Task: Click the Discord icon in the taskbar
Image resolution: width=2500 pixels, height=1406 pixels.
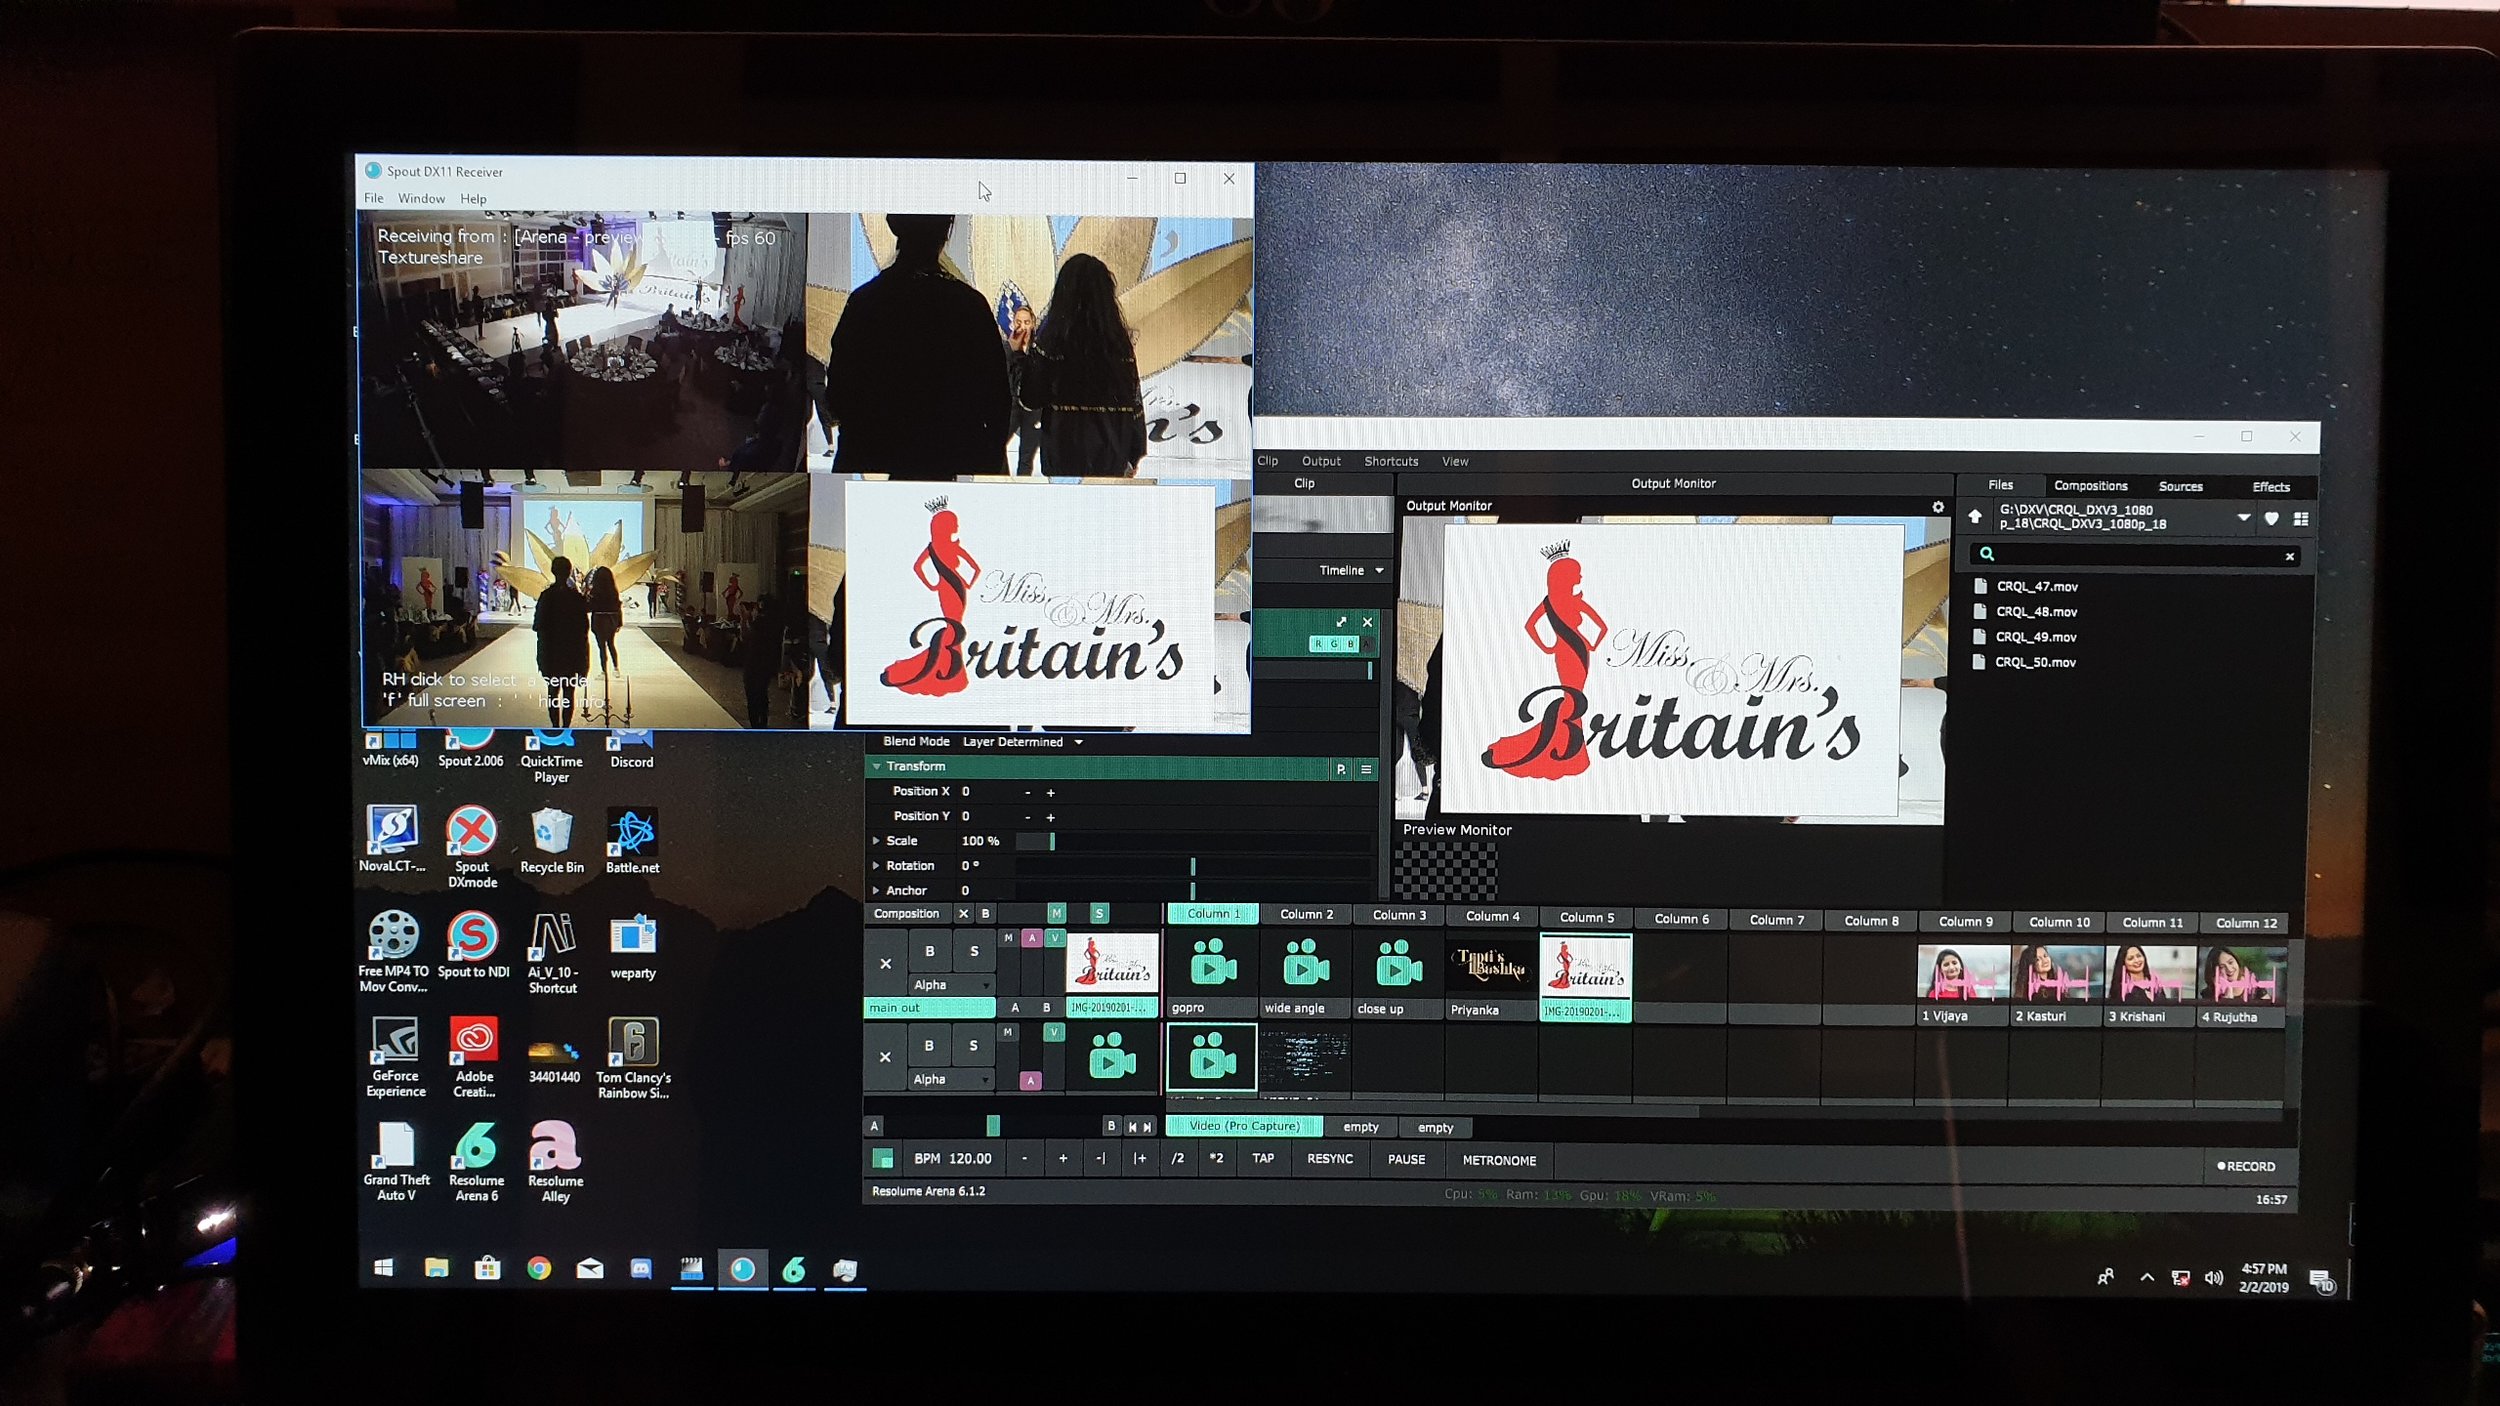Action: point(640,1268)
